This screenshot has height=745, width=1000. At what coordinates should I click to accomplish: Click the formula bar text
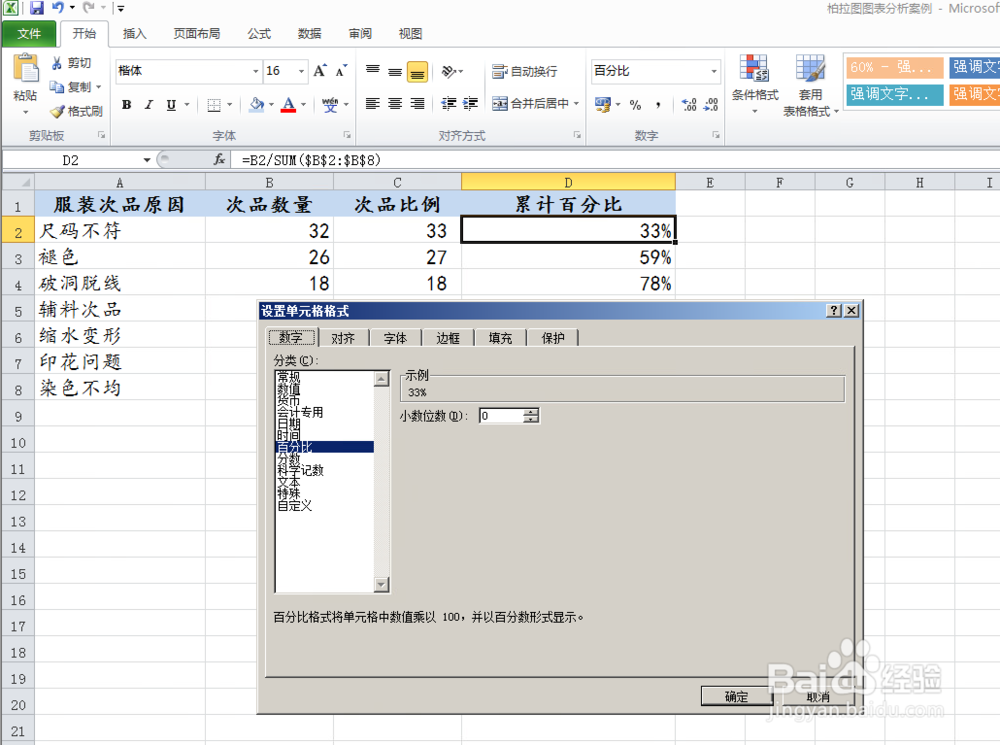311,160
